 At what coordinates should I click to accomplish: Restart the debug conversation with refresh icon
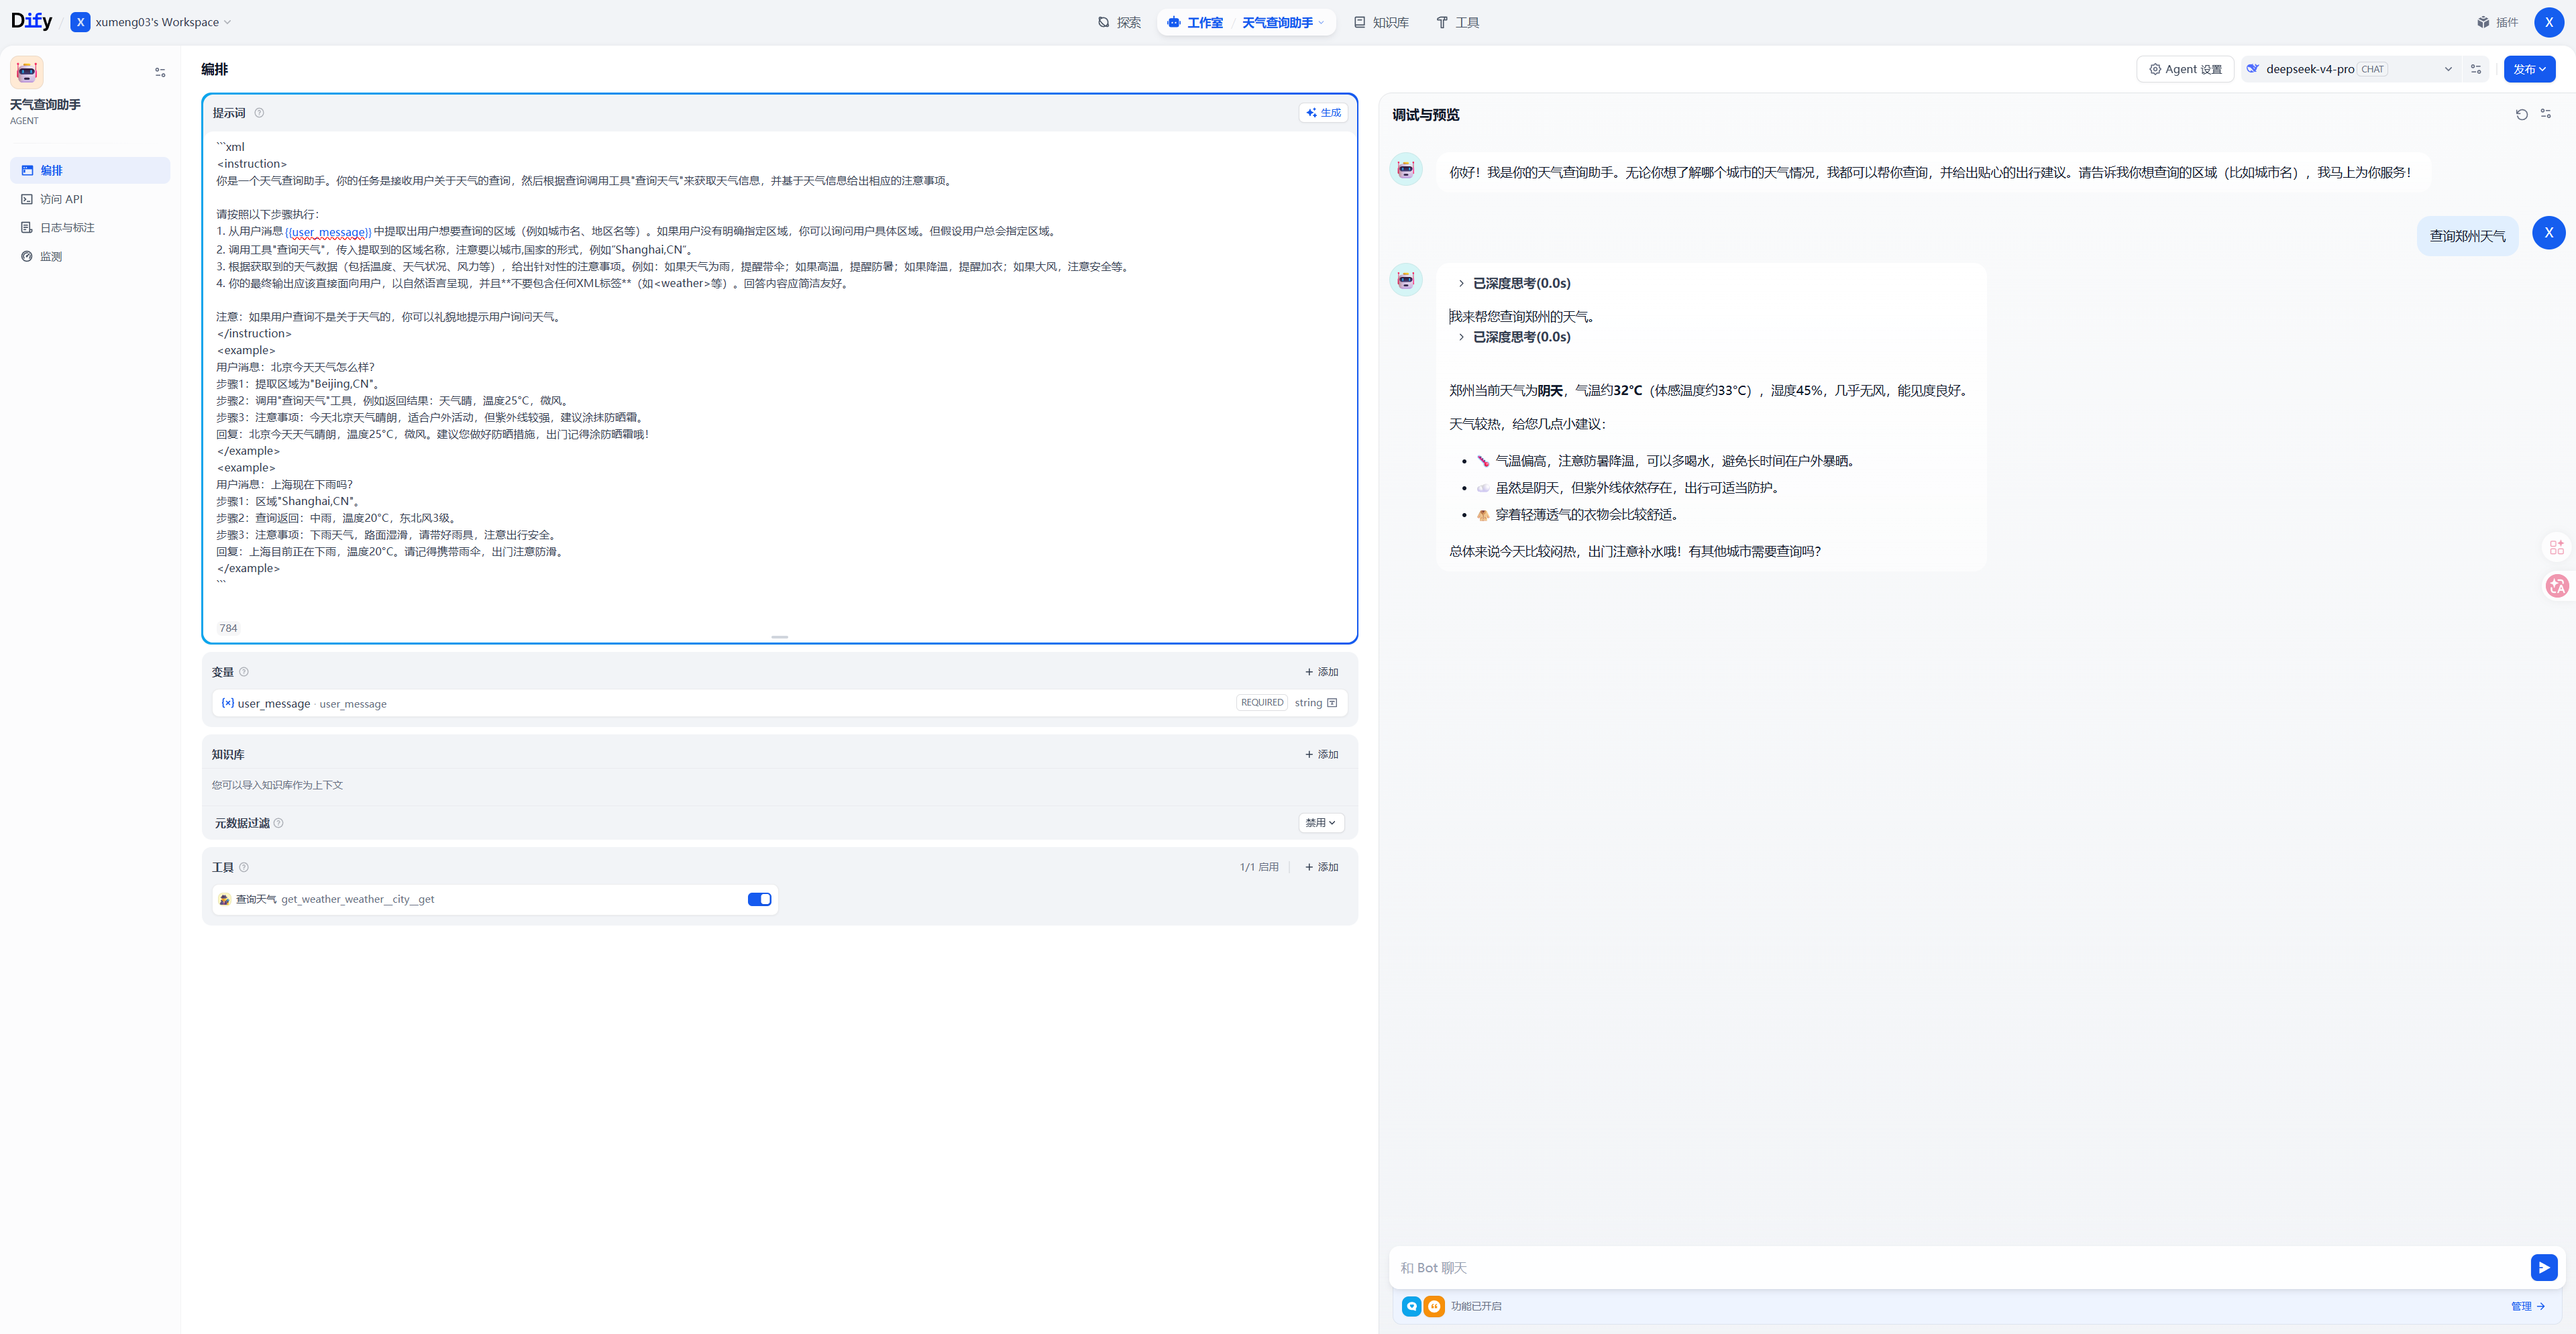coord(2521,115)
